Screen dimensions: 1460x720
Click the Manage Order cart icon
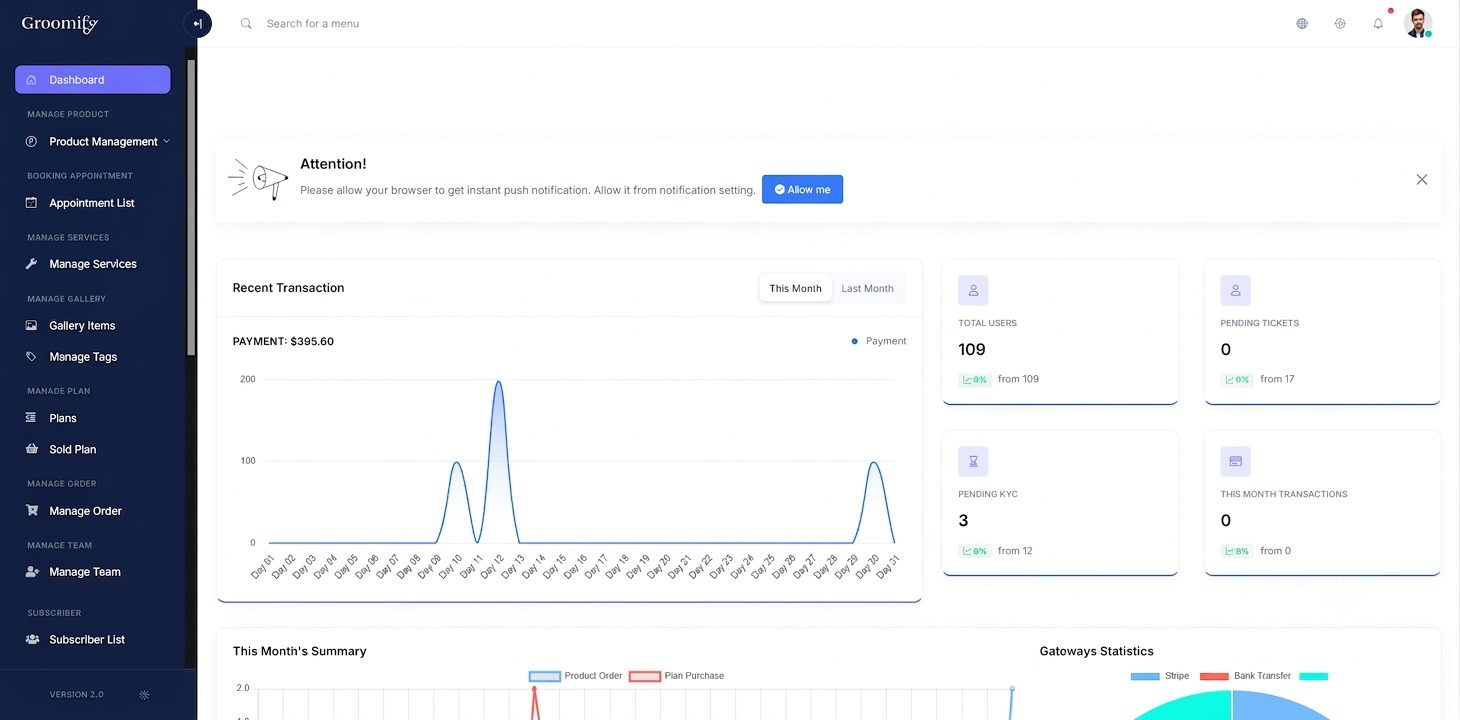pos(31,511)
